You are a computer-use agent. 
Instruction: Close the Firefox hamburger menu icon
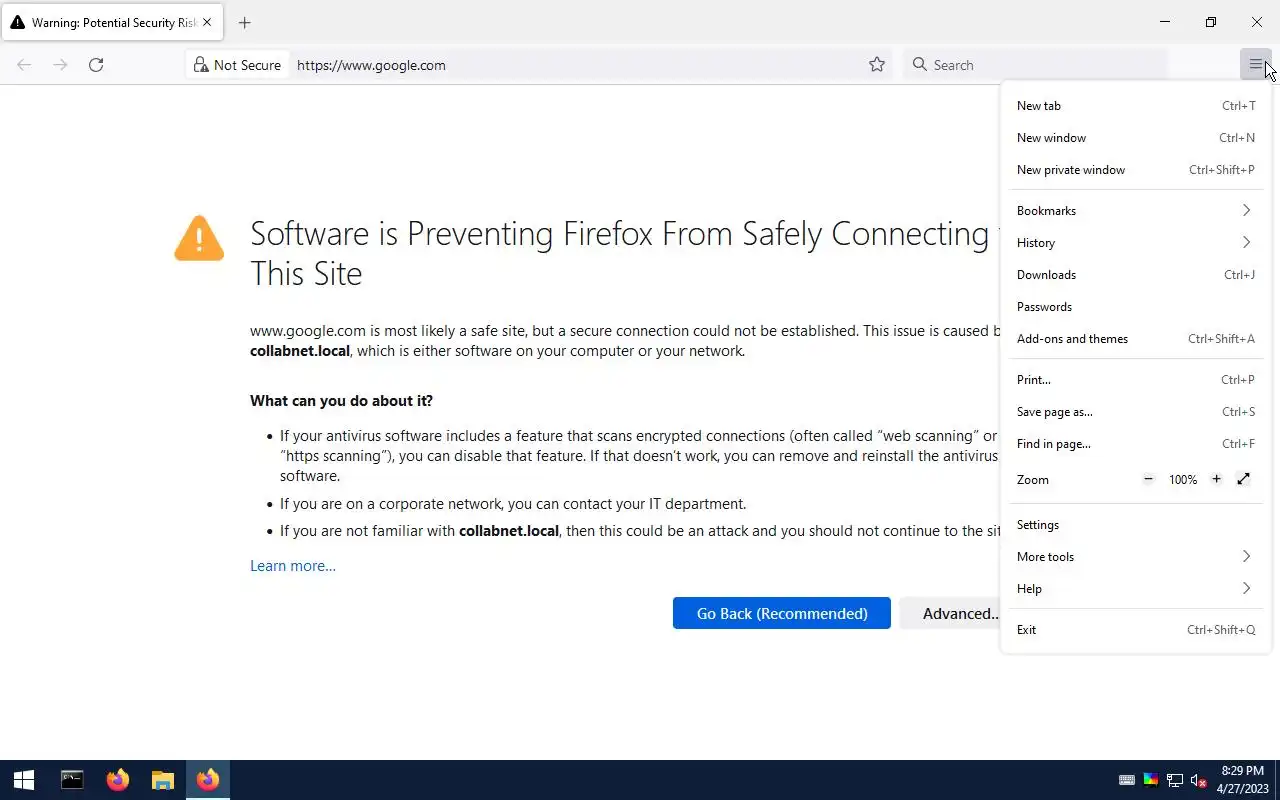(x=1255, y=65)
